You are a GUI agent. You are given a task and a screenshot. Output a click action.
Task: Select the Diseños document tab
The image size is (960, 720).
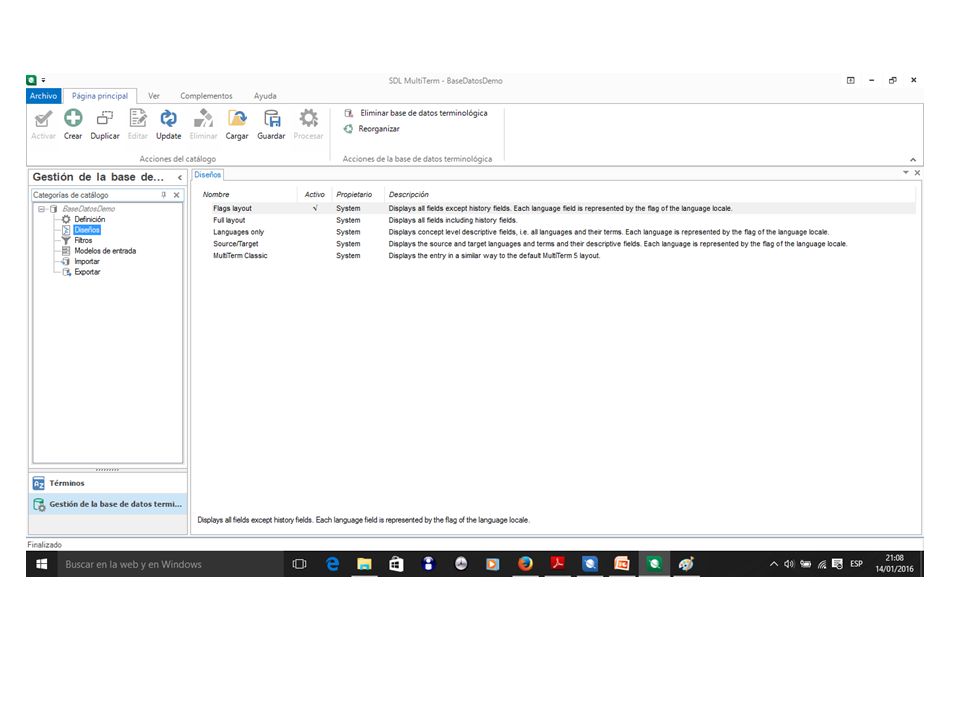tap(208, 175)
